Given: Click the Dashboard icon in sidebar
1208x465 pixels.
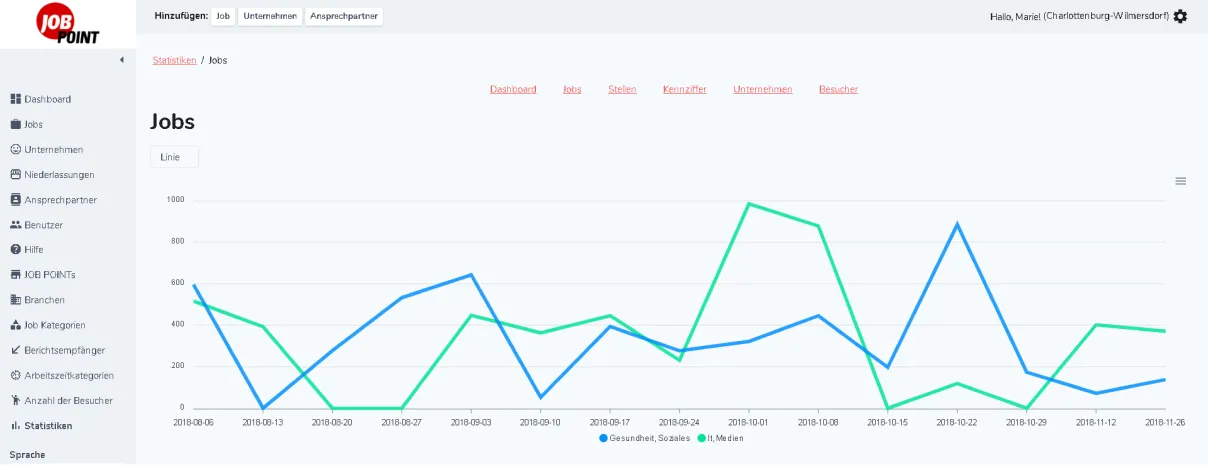Looking at the screenshot, I should pyautogui.click(x=16, y=99).
